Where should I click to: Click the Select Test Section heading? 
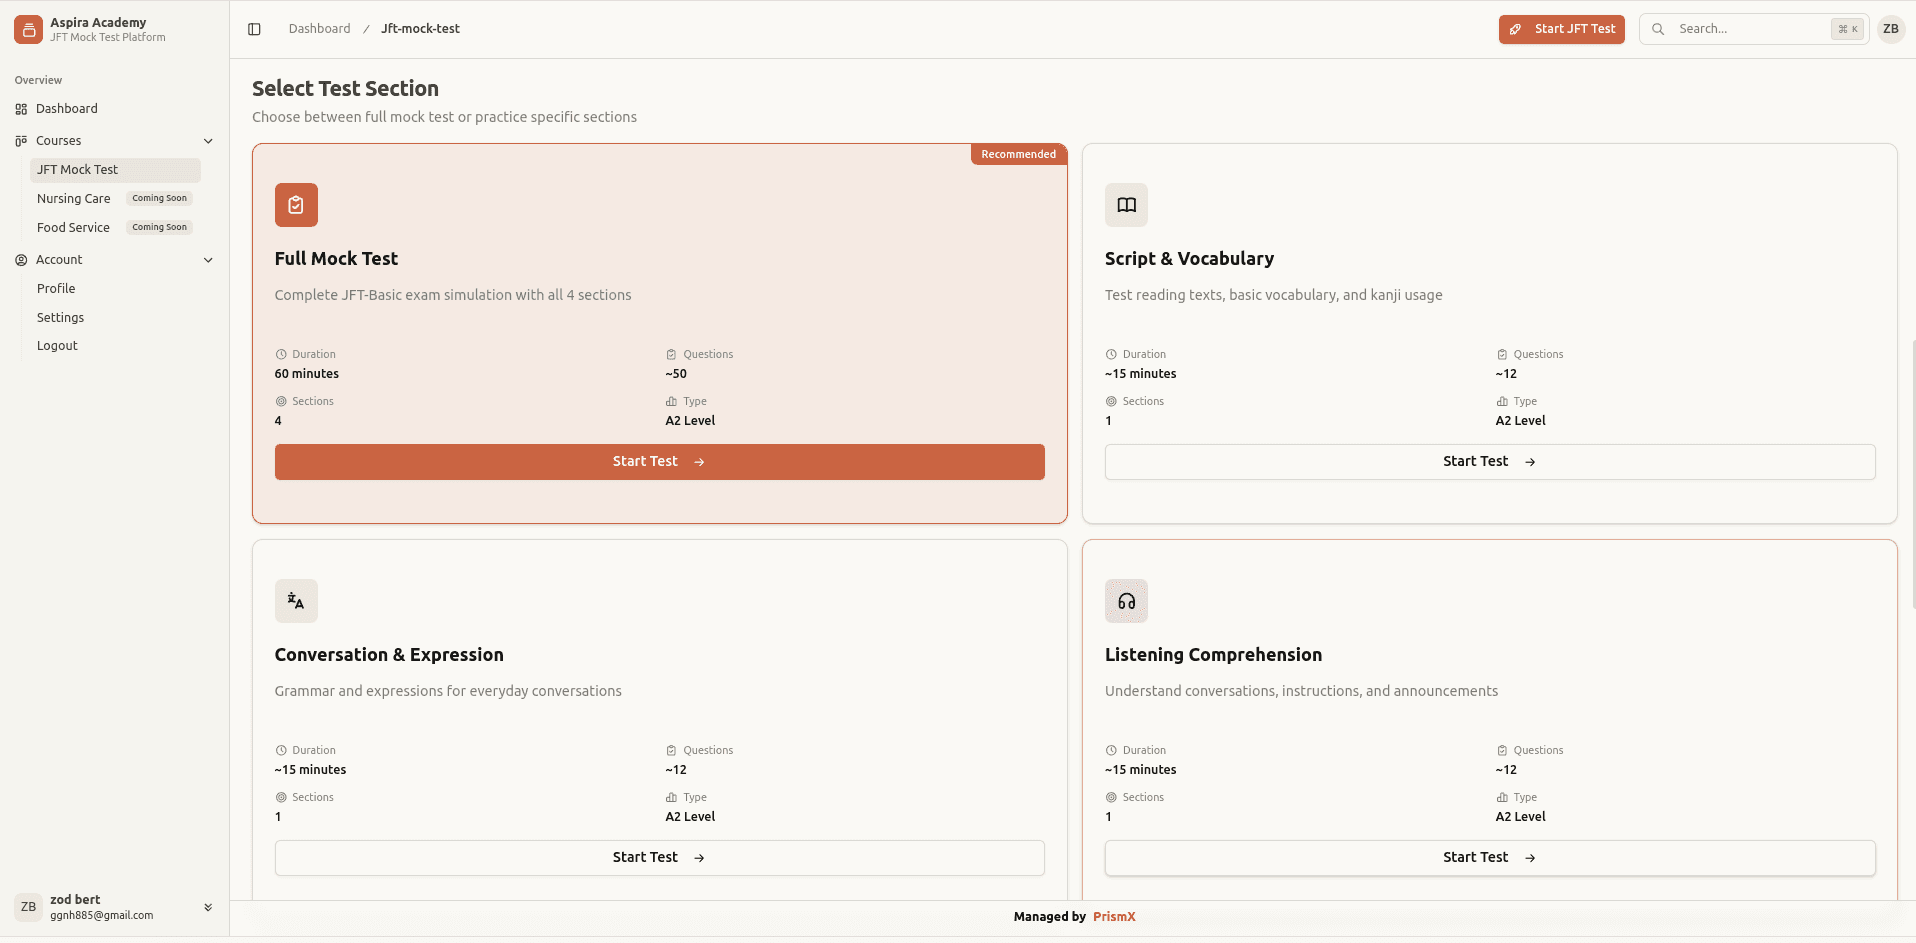(x=345, y=89)
